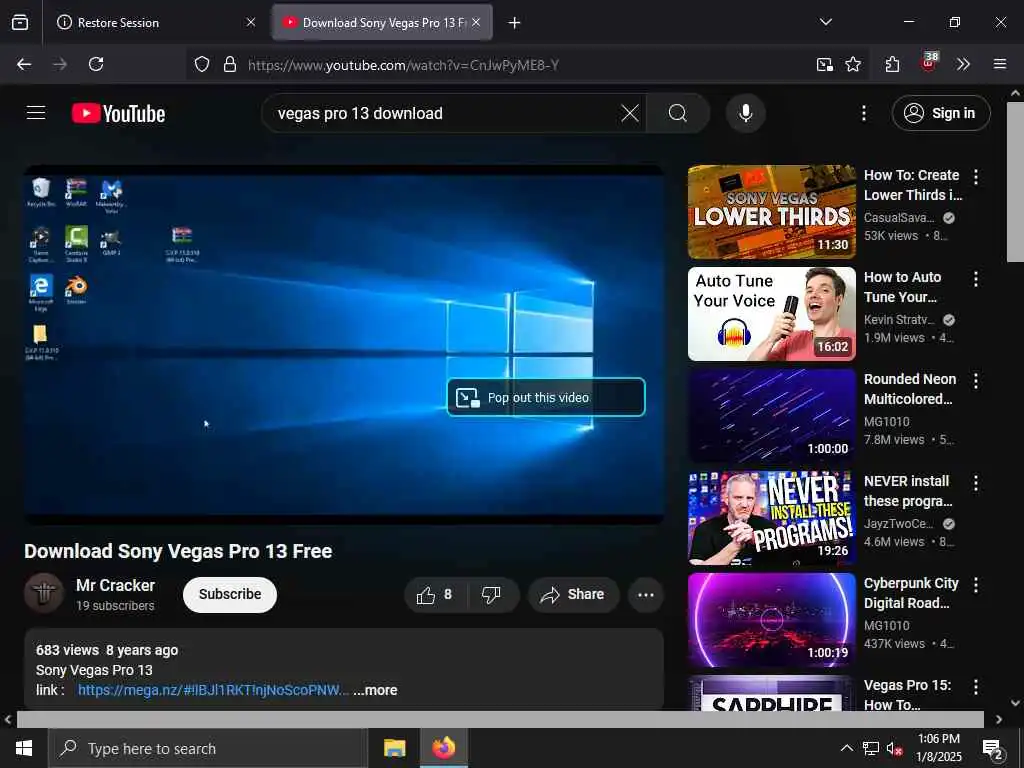The image size is (1024, 768).
Task: Play NEVER Install These Programs thumbnail
Action: (771, 517)
